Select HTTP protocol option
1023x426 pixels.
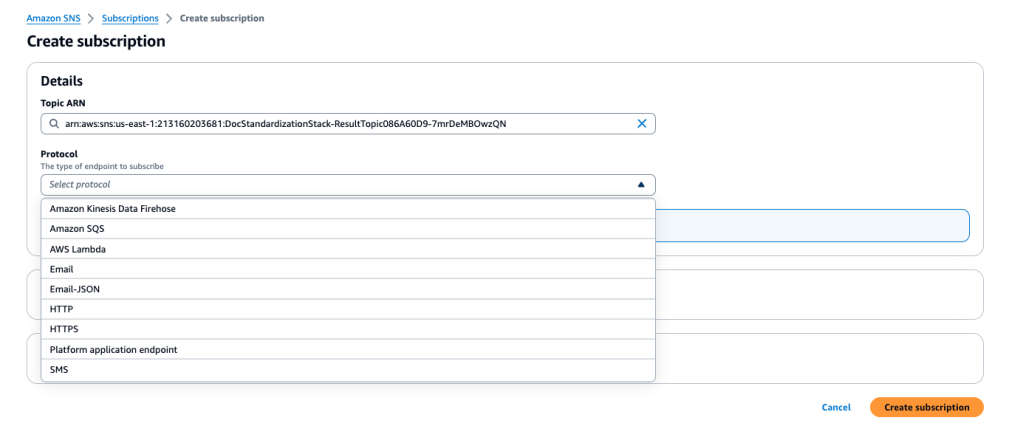[x=61, y=309]
